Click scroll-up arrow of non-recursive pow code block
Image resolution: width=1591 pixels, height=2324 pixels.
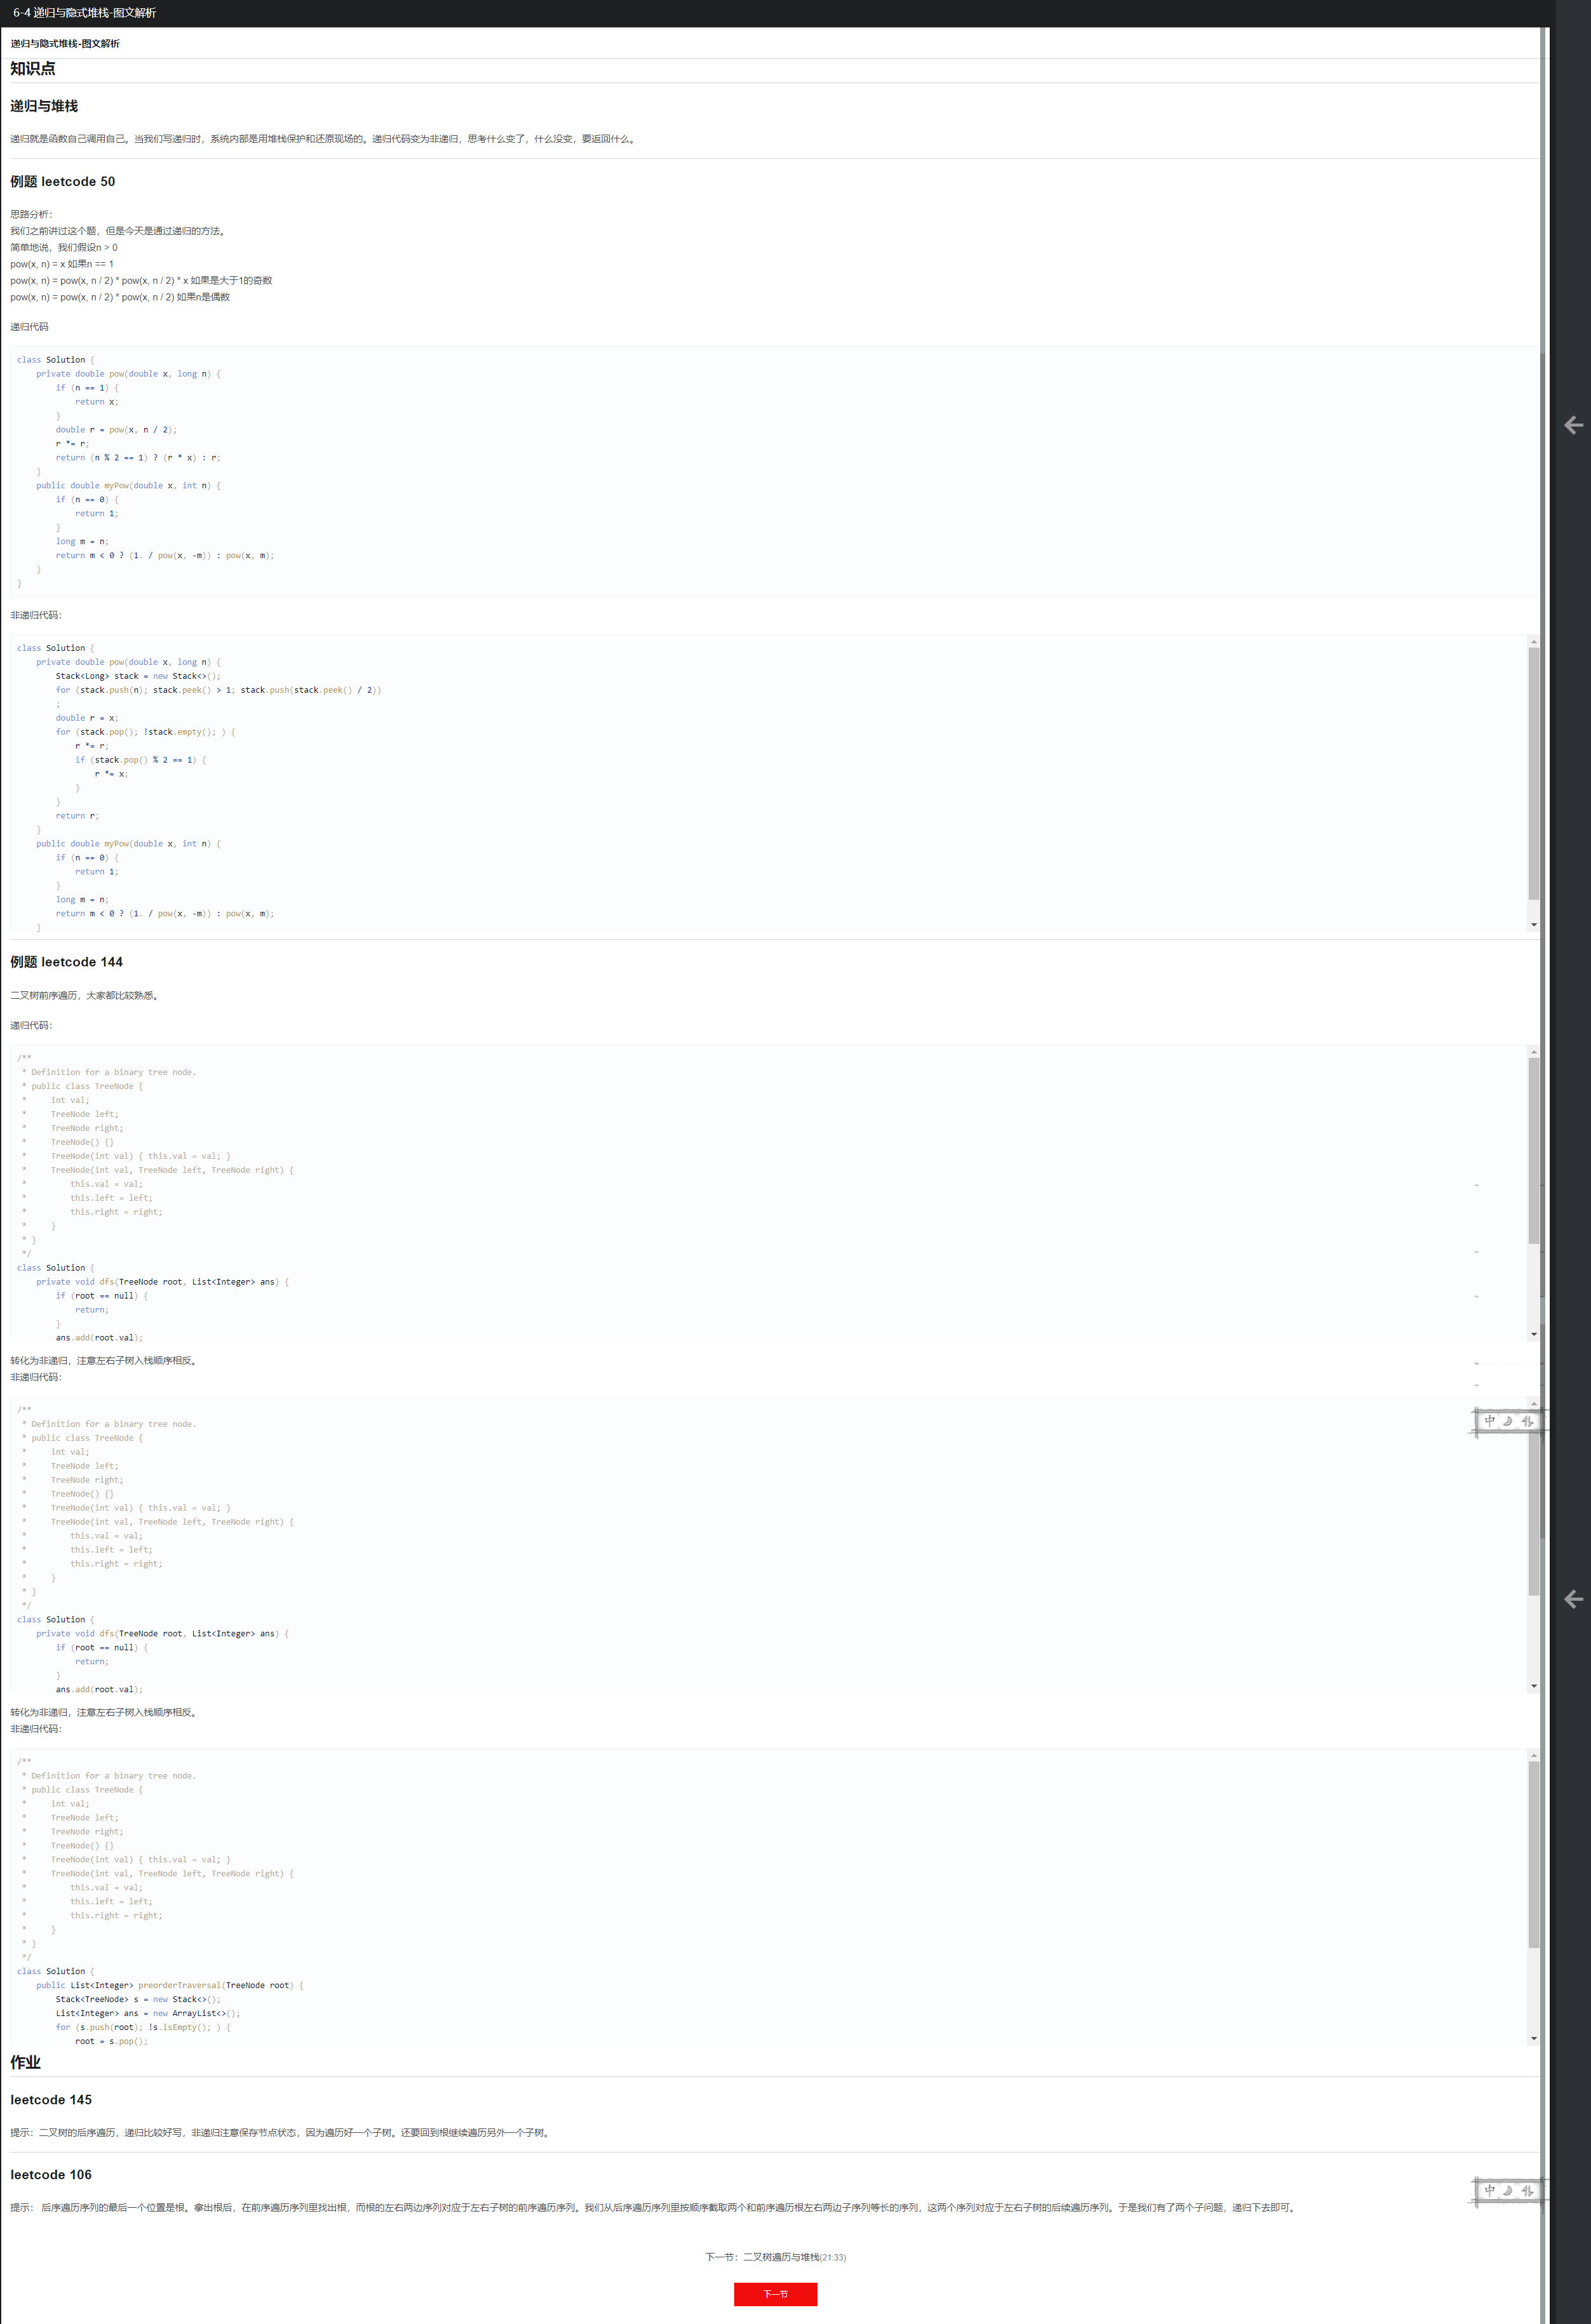click(1533, 642)
